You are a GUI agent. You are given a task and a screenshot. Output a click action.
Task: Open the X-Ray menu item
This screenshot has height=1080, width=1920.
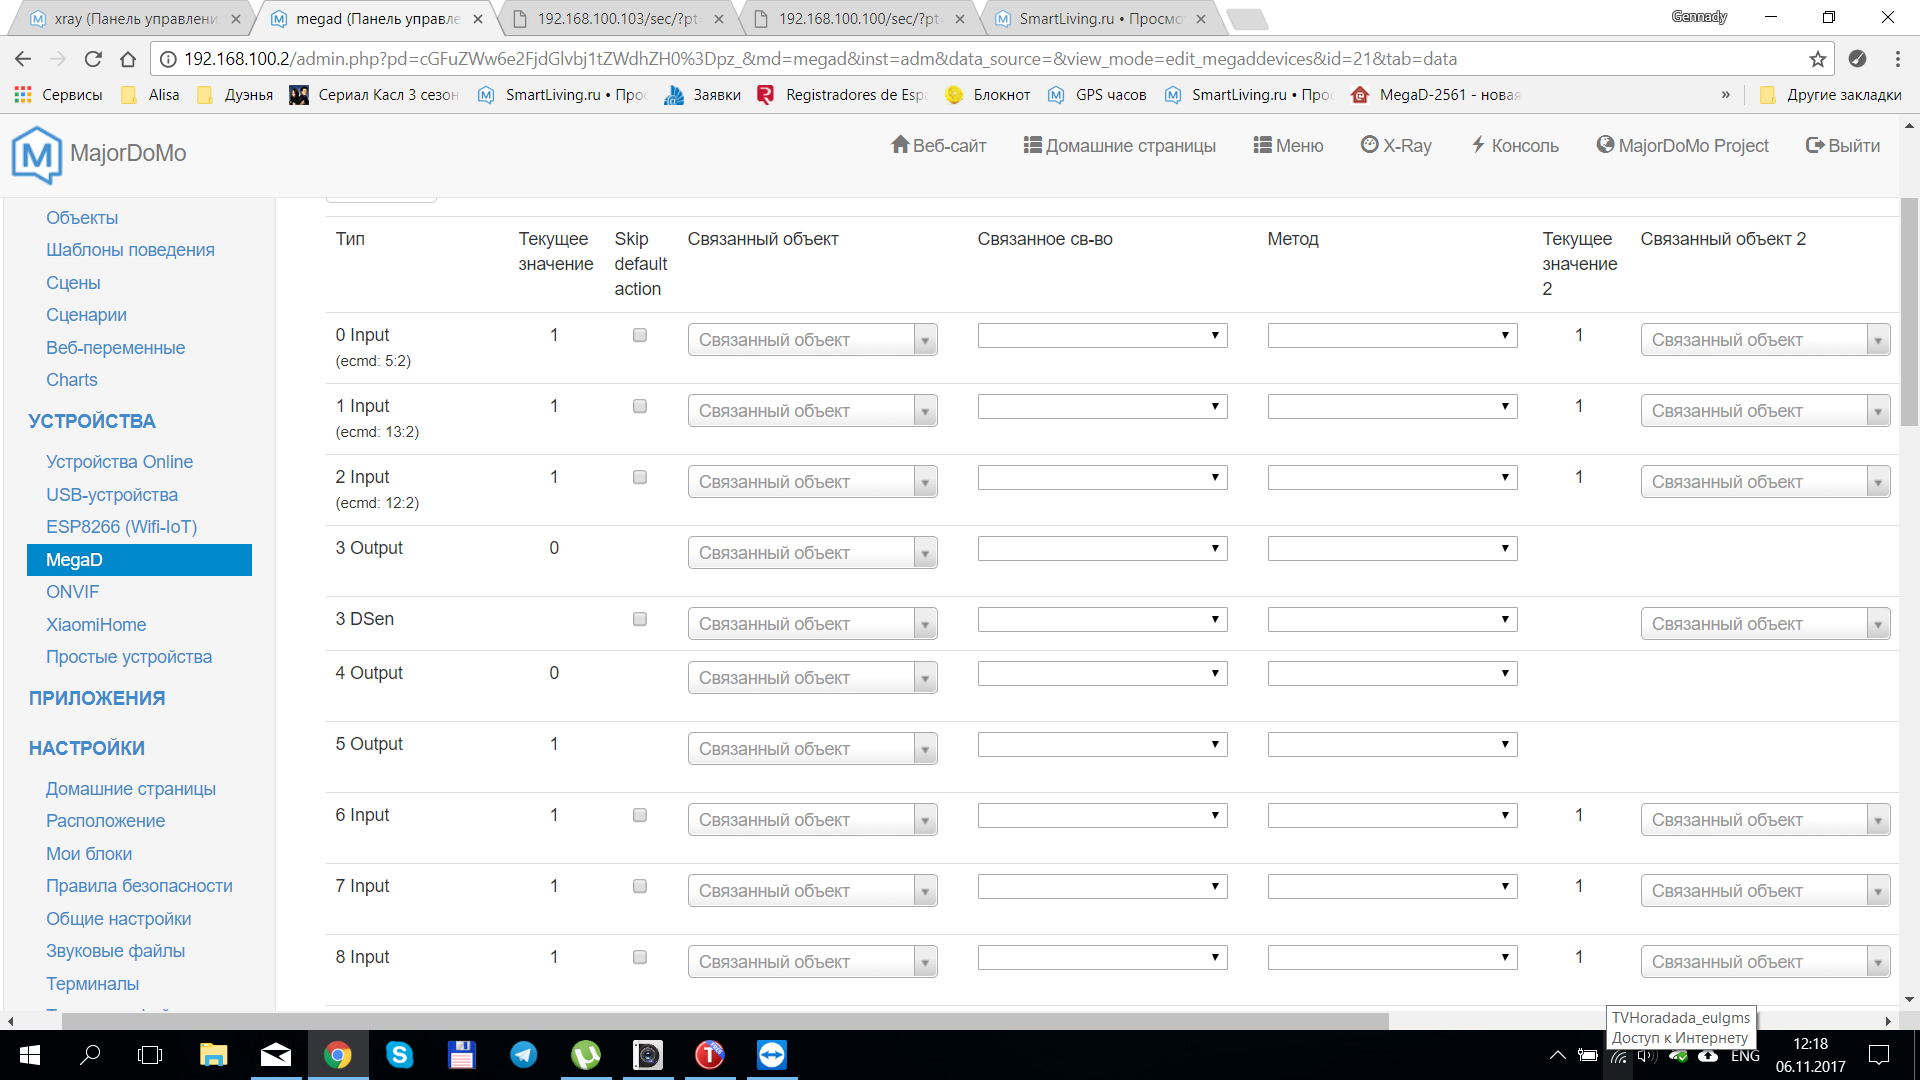[1396, 146]
